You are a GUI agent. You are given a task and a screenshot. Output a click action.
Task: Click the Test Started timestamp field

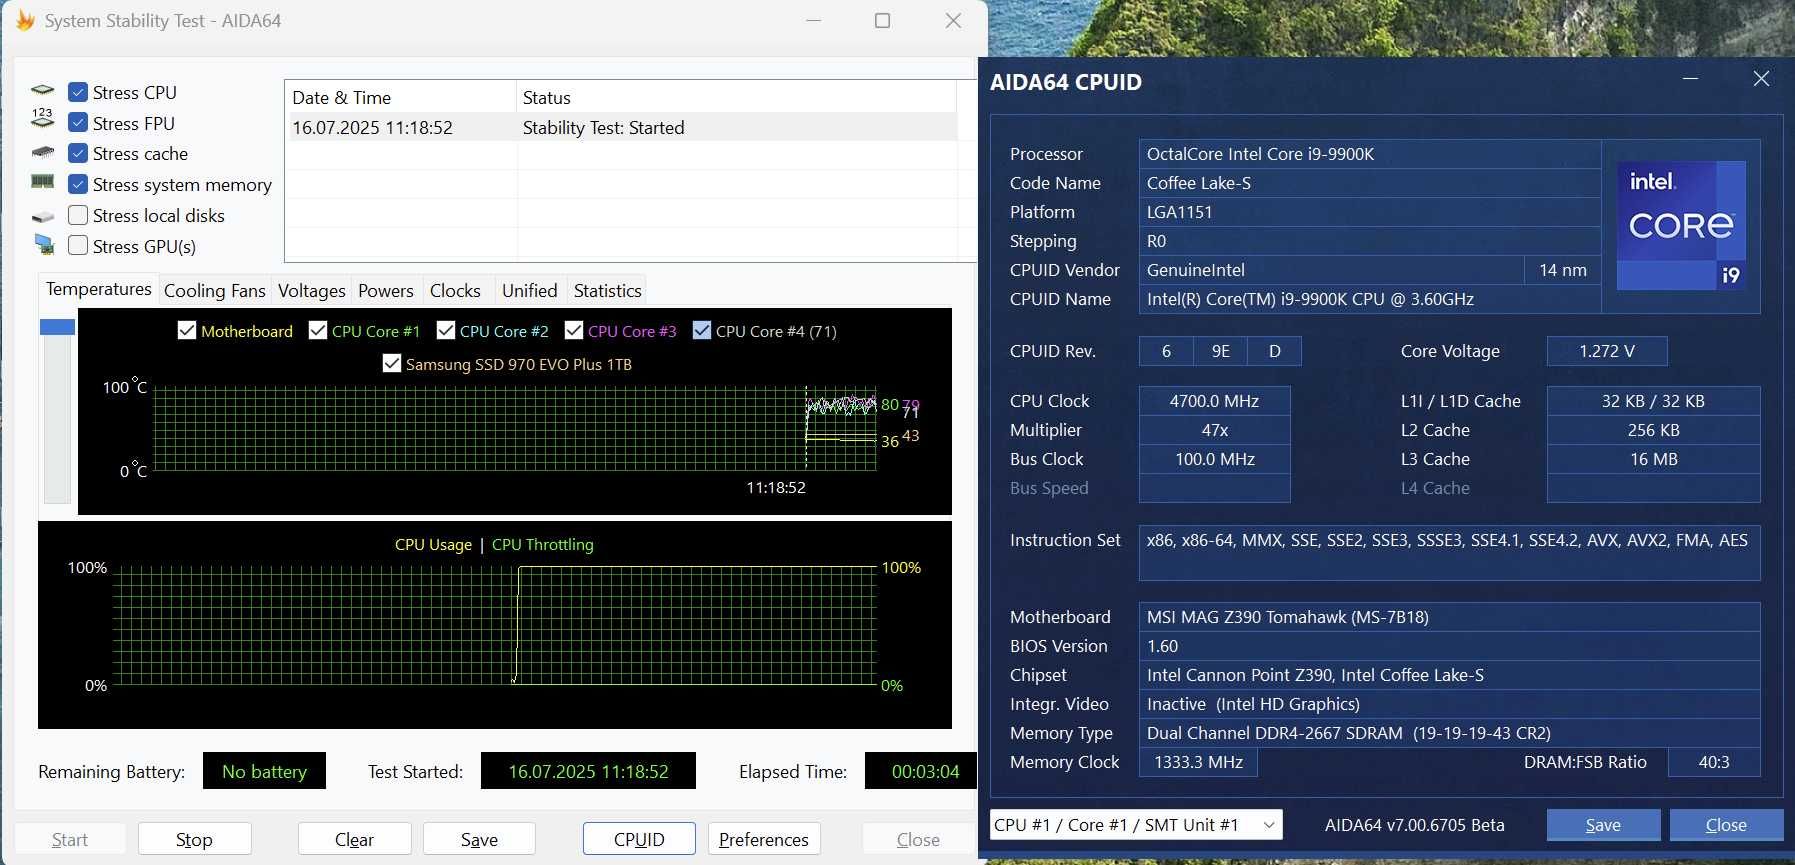[x=588, y=771]
